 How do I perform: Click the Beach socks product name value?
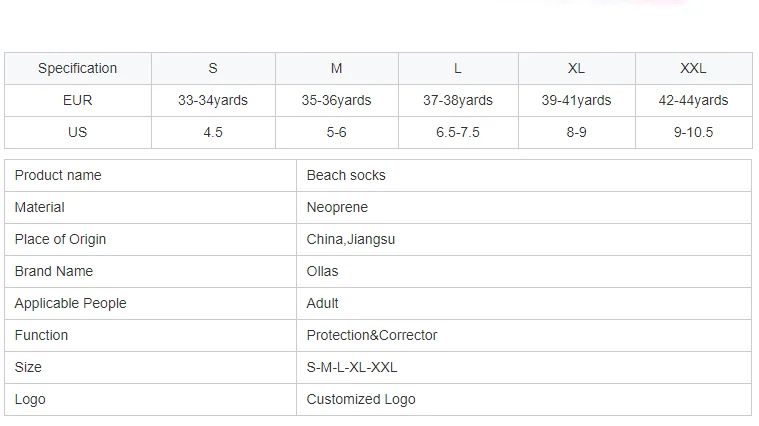tap(346, 175)
